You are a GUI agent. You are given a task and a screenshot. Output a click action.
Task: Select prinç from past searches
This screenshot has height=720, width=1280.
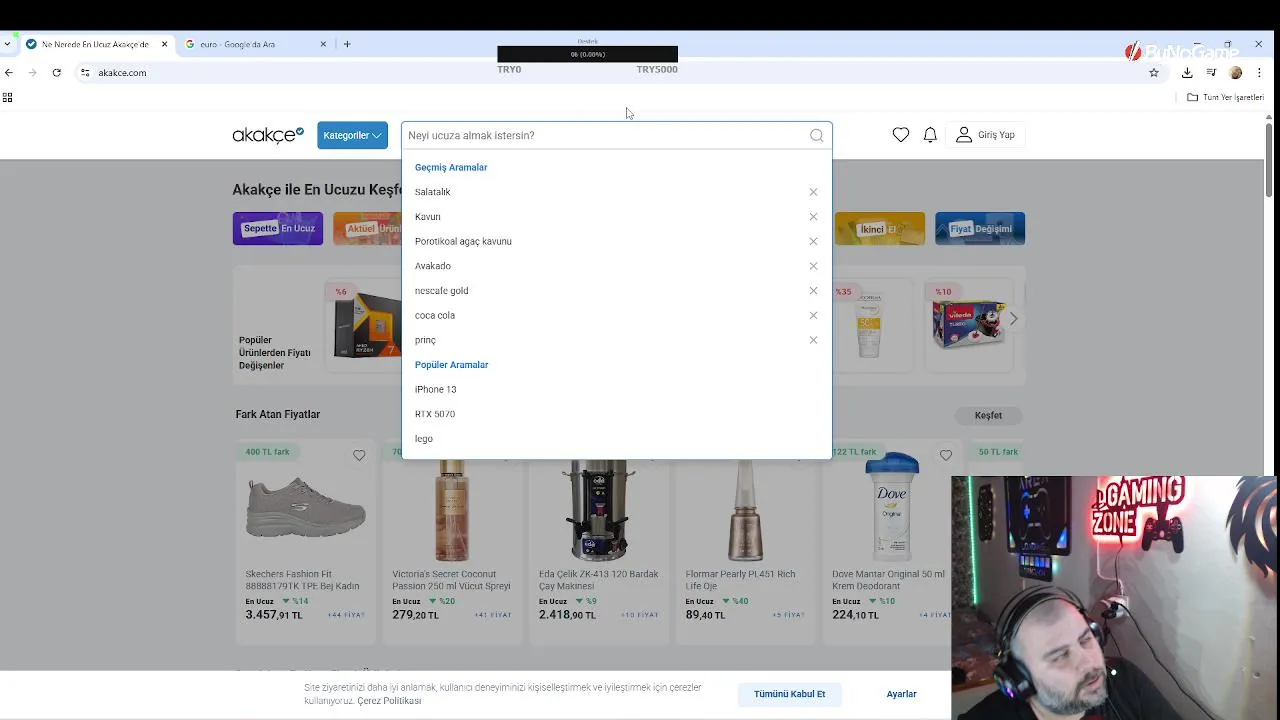click(425, 340)
